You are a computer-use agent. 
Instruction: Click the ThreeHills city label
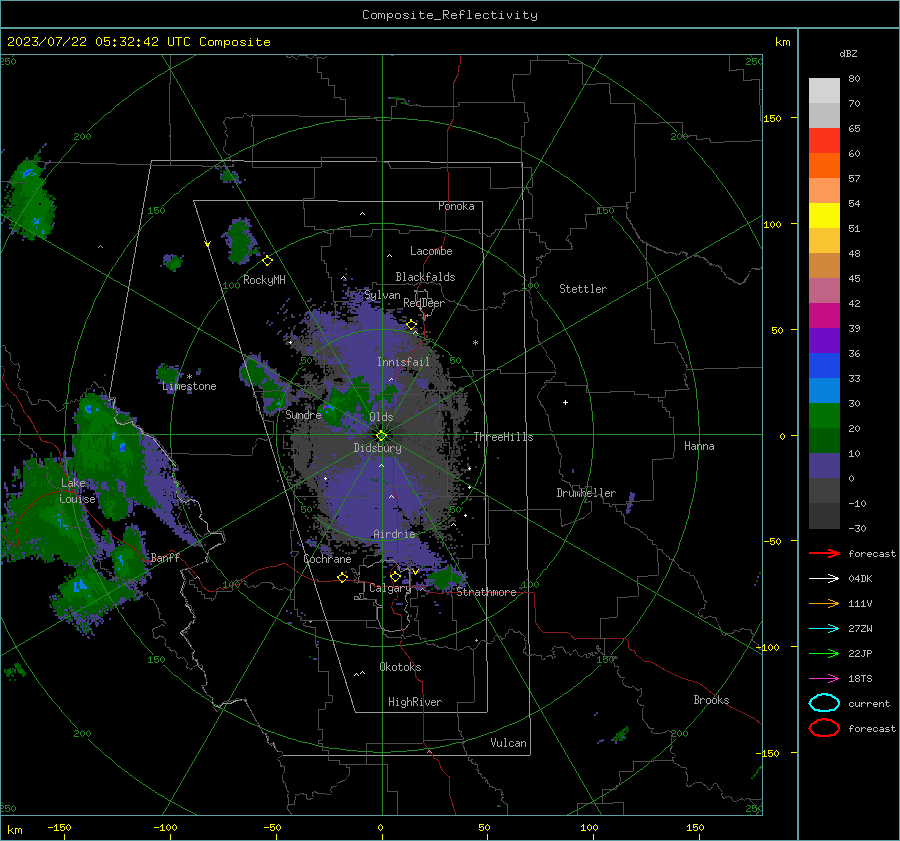(503, 437)
